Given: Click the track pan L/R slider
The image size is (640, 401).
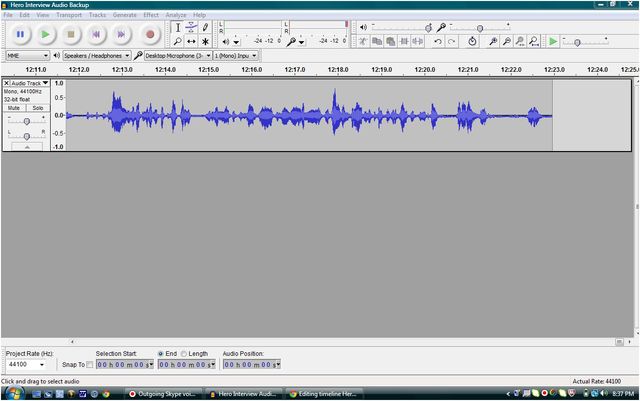Looking at the screenshot, I should coord(27,136).
